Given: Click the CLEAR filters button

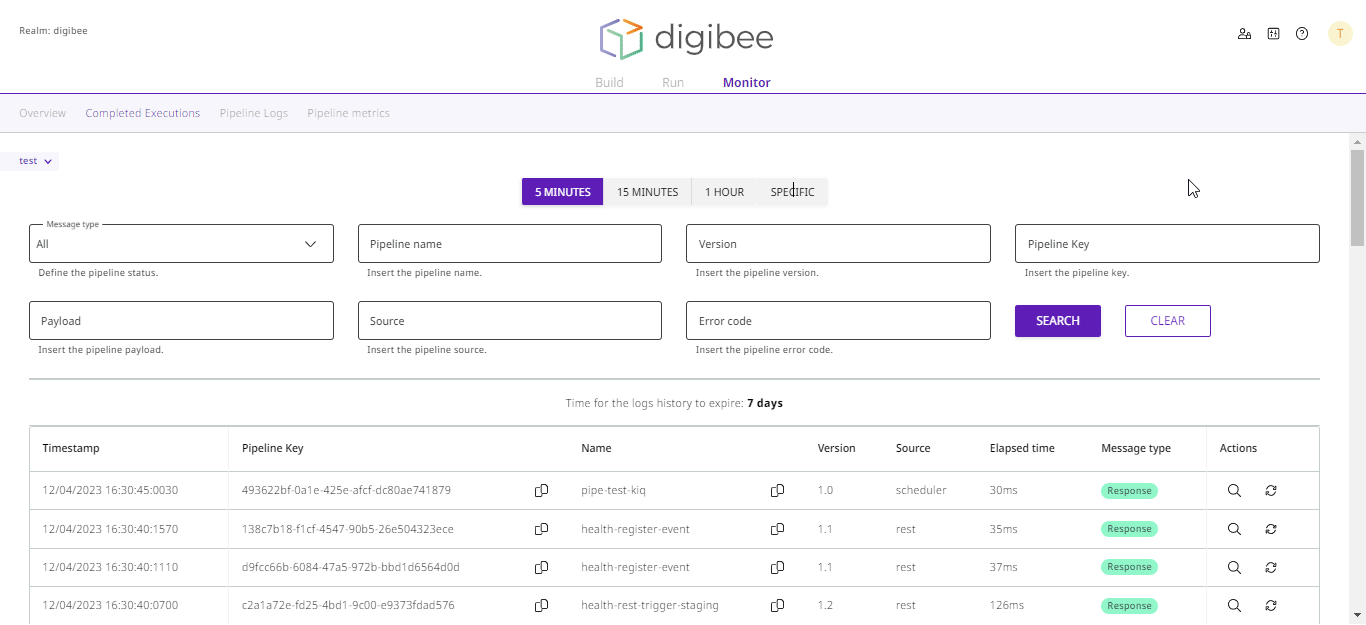Looking at the screenshot, I should 1167,321.
